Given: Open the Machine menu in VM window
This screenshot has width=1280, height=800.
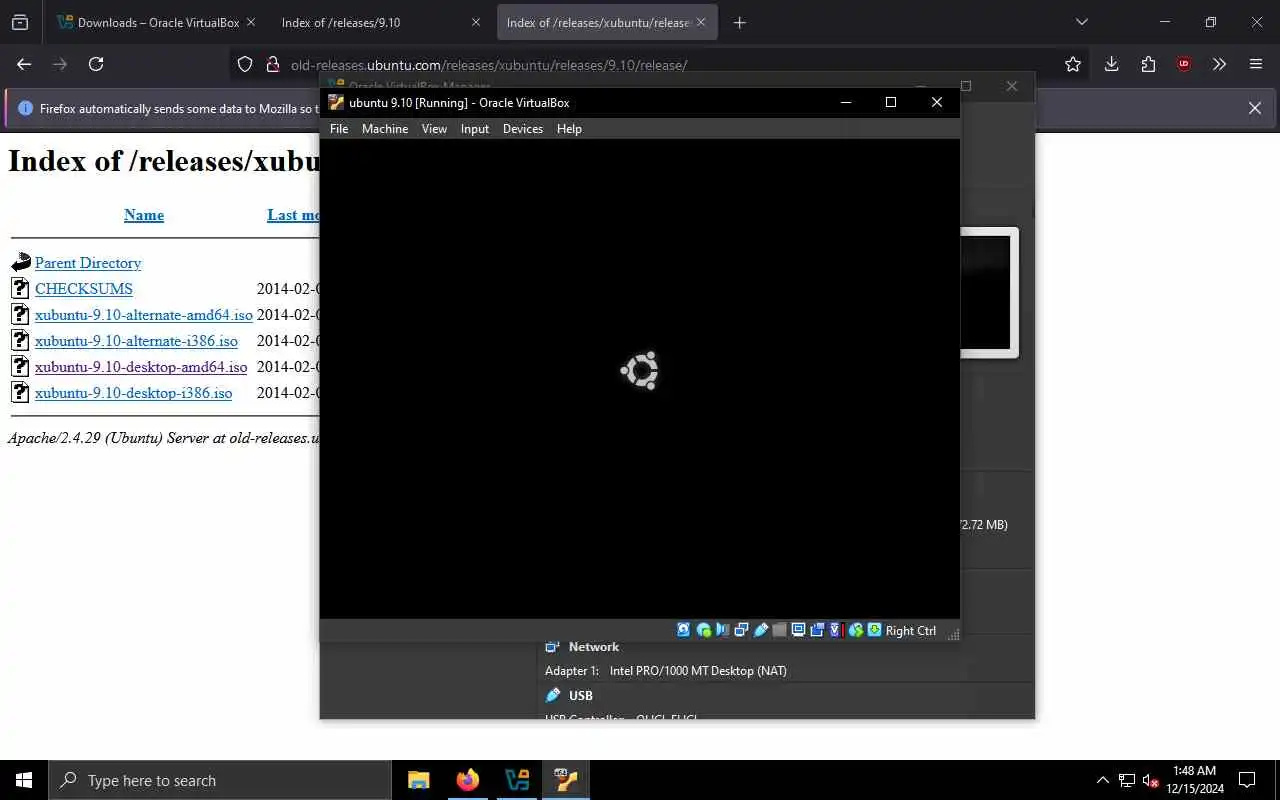Looking at the screenshot, I should point(385,129).
